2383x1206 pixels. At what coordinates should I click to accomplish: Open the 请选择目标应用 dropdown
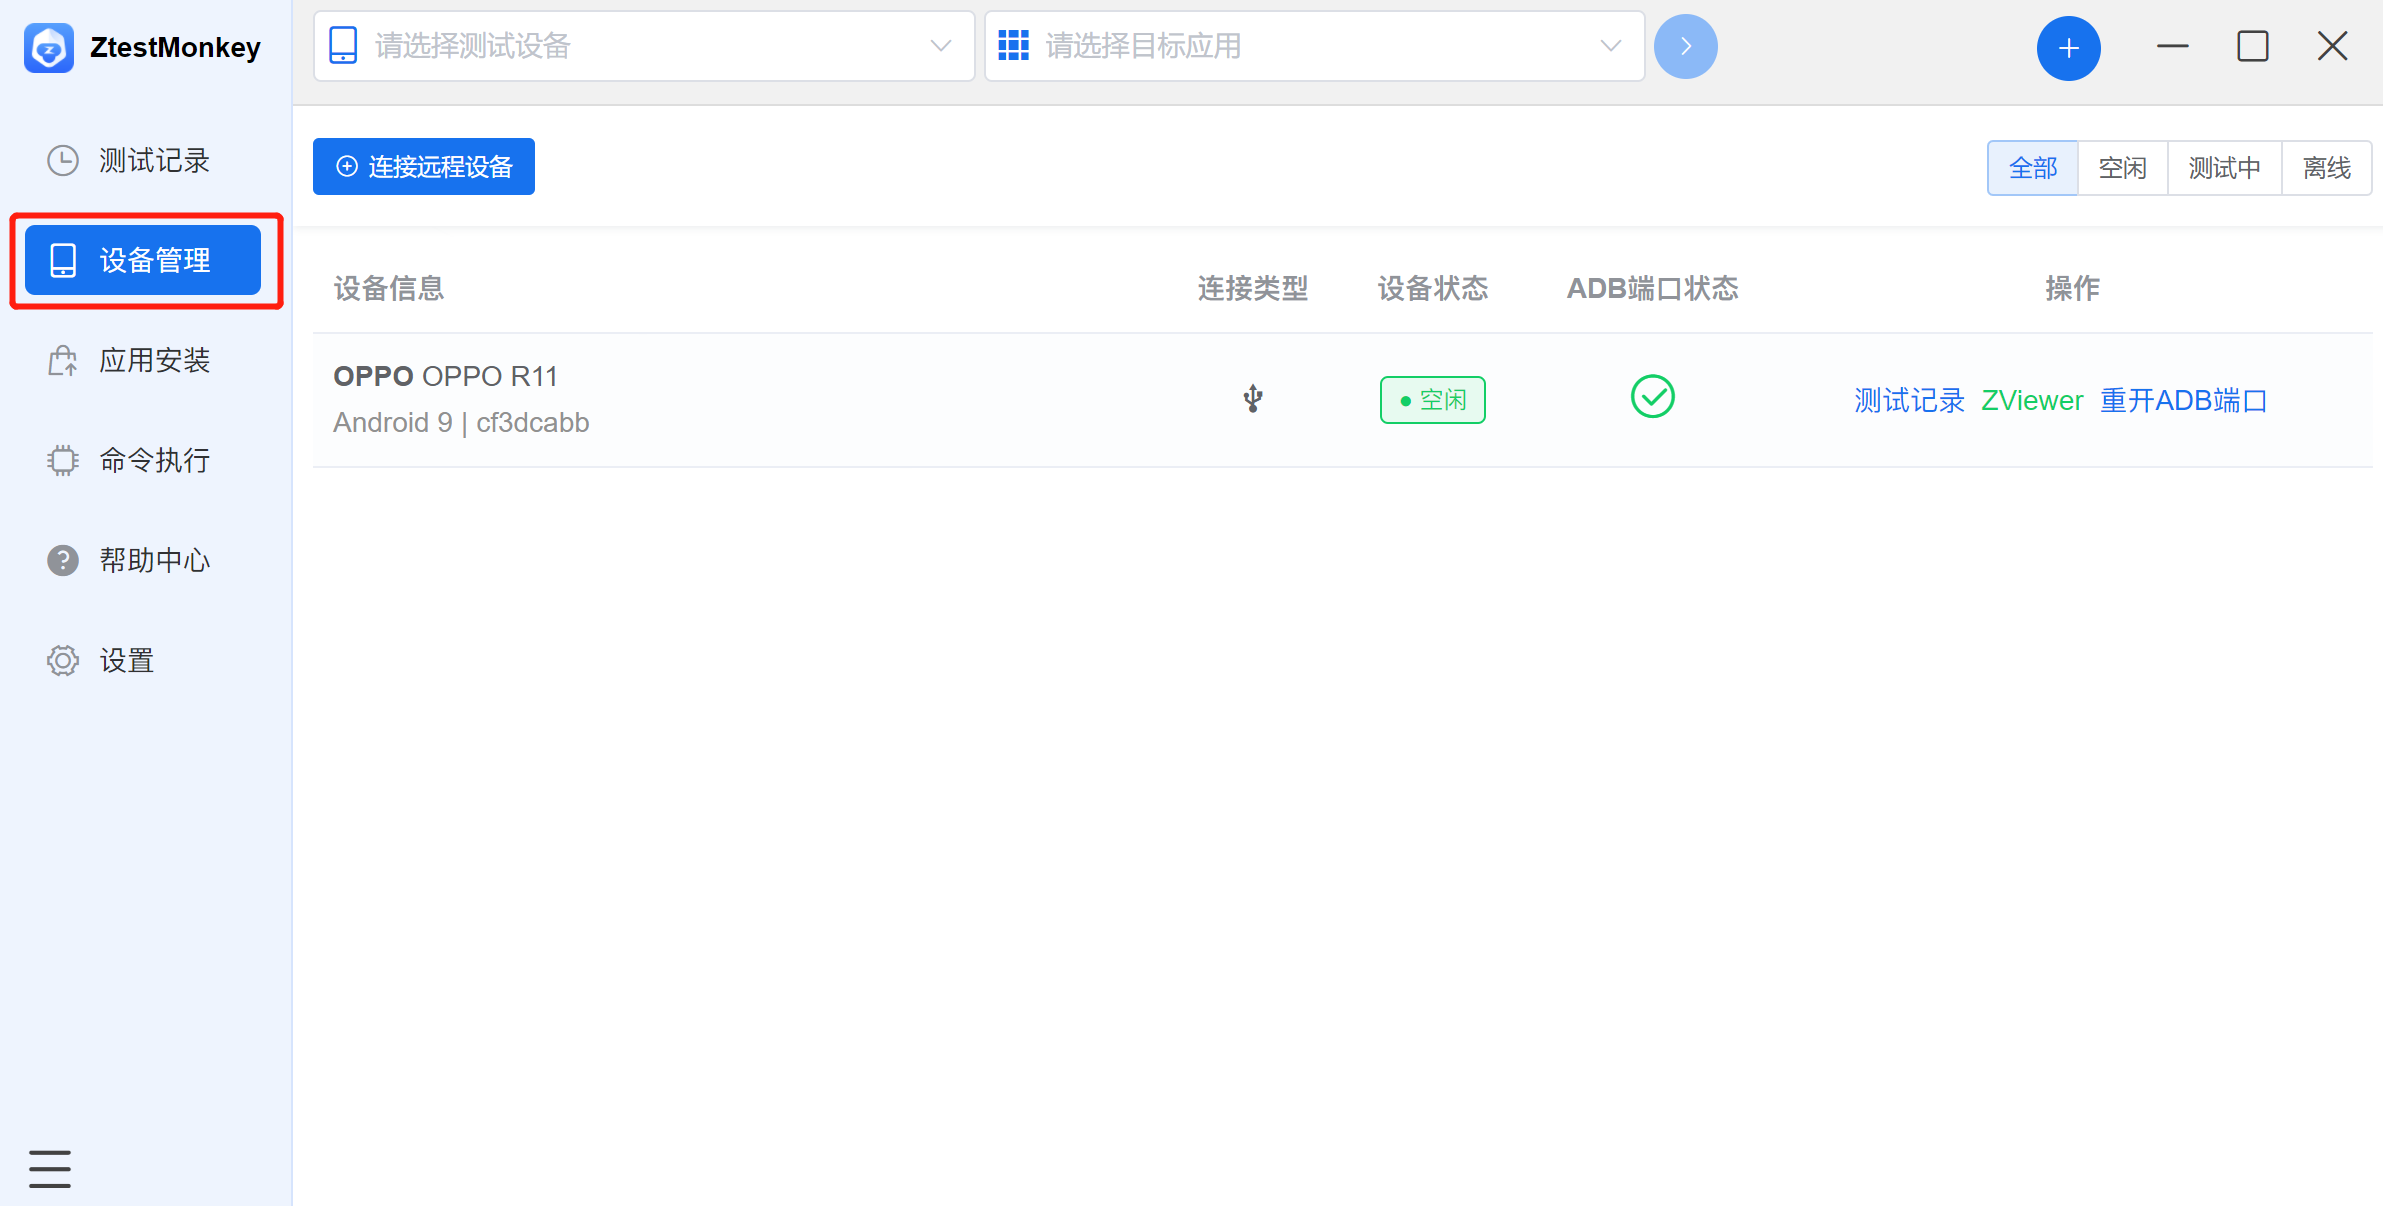[1314, 46]
